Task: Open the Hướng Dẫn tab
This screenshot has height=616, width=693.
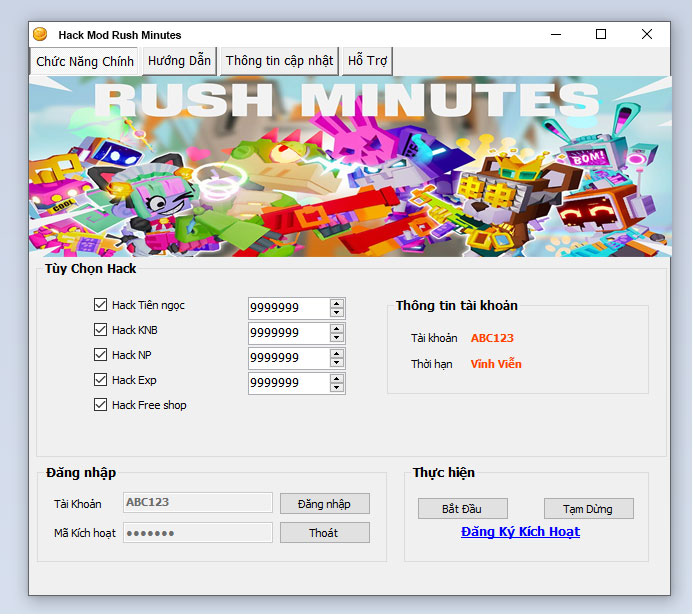Action: point(179,61)
